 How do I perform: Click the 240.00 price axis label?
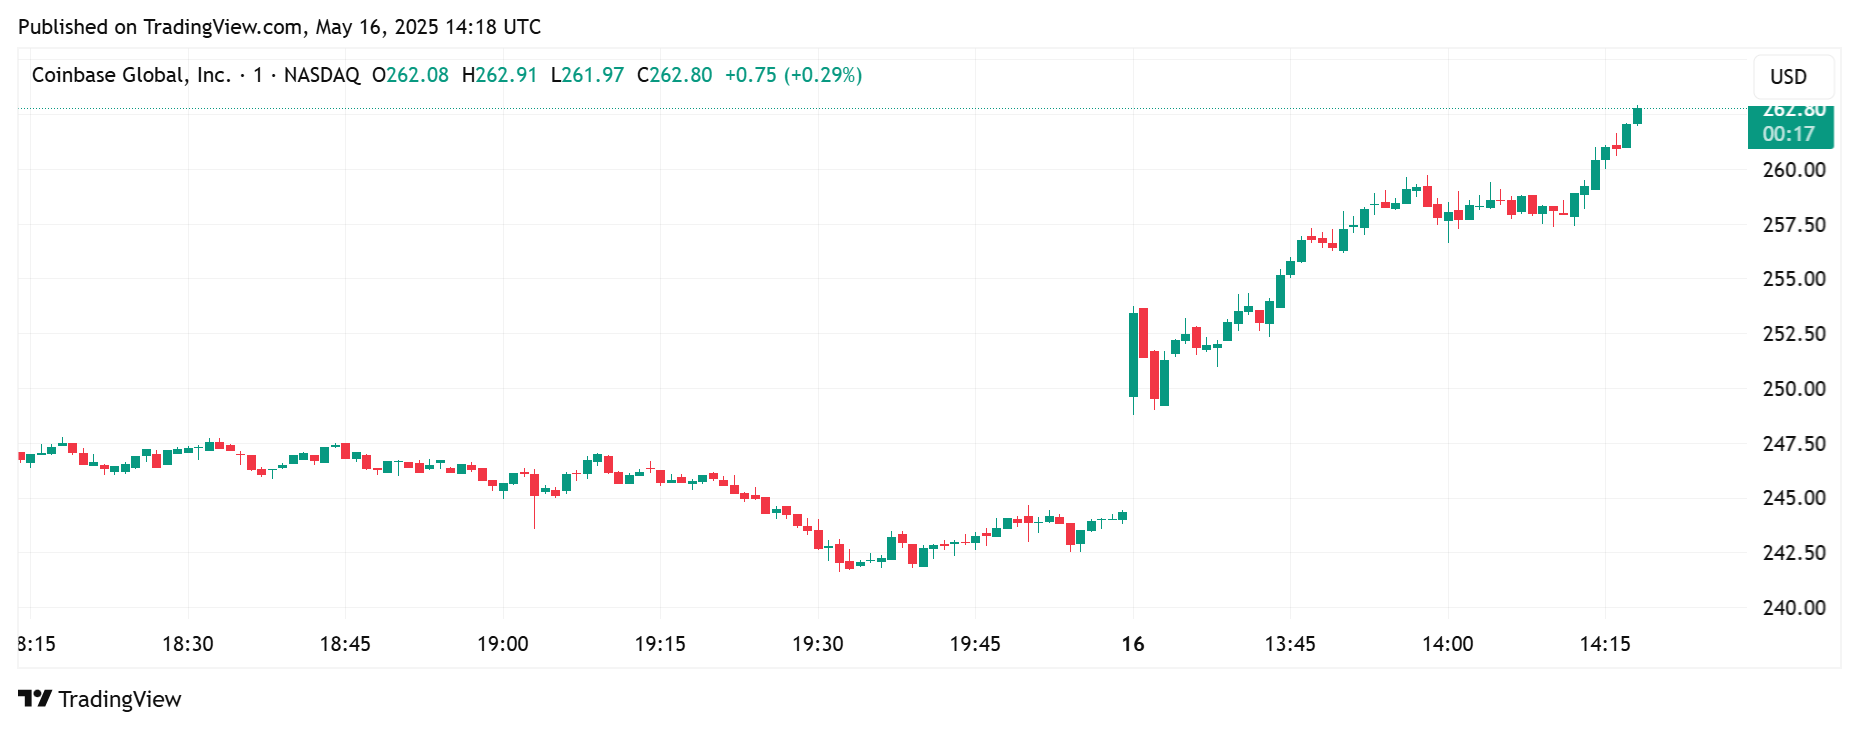tap(1793, 607)
